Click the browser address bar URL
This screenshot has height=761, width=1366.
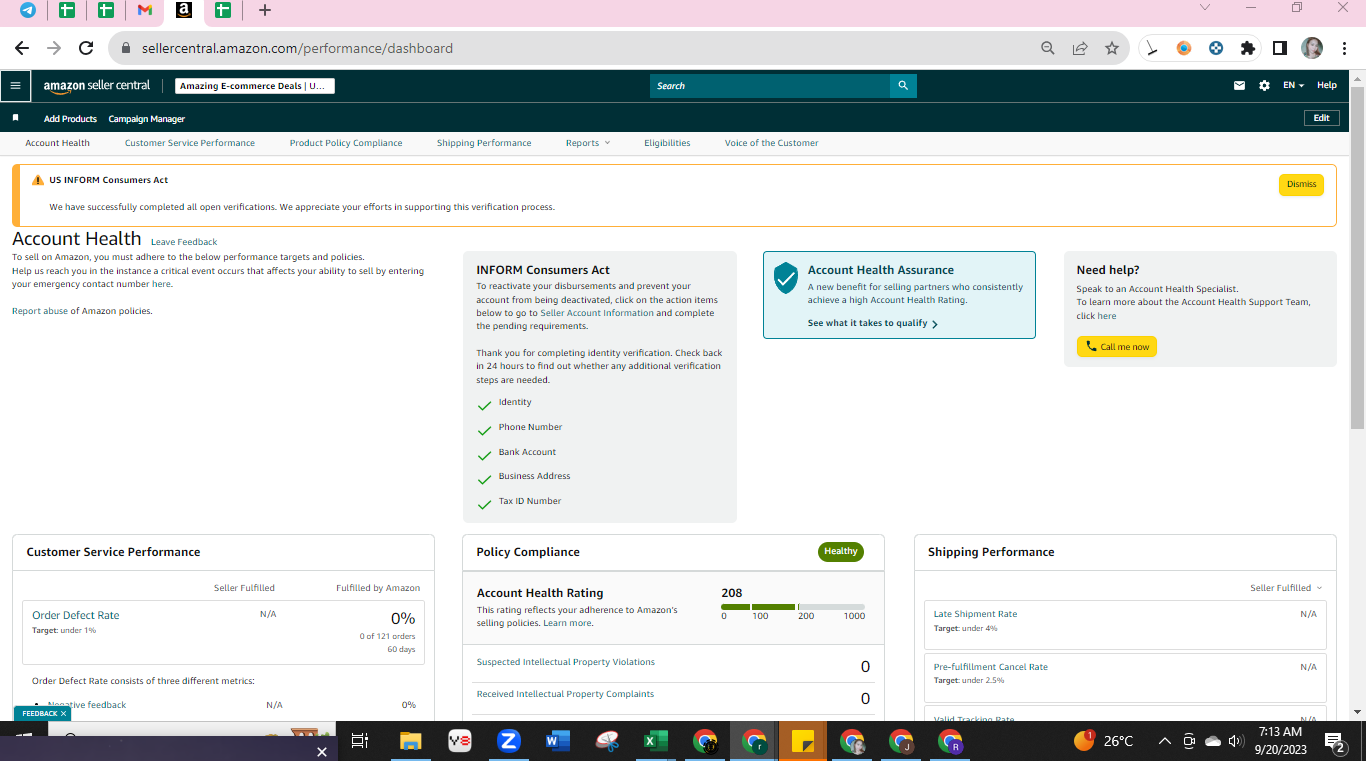297,48
